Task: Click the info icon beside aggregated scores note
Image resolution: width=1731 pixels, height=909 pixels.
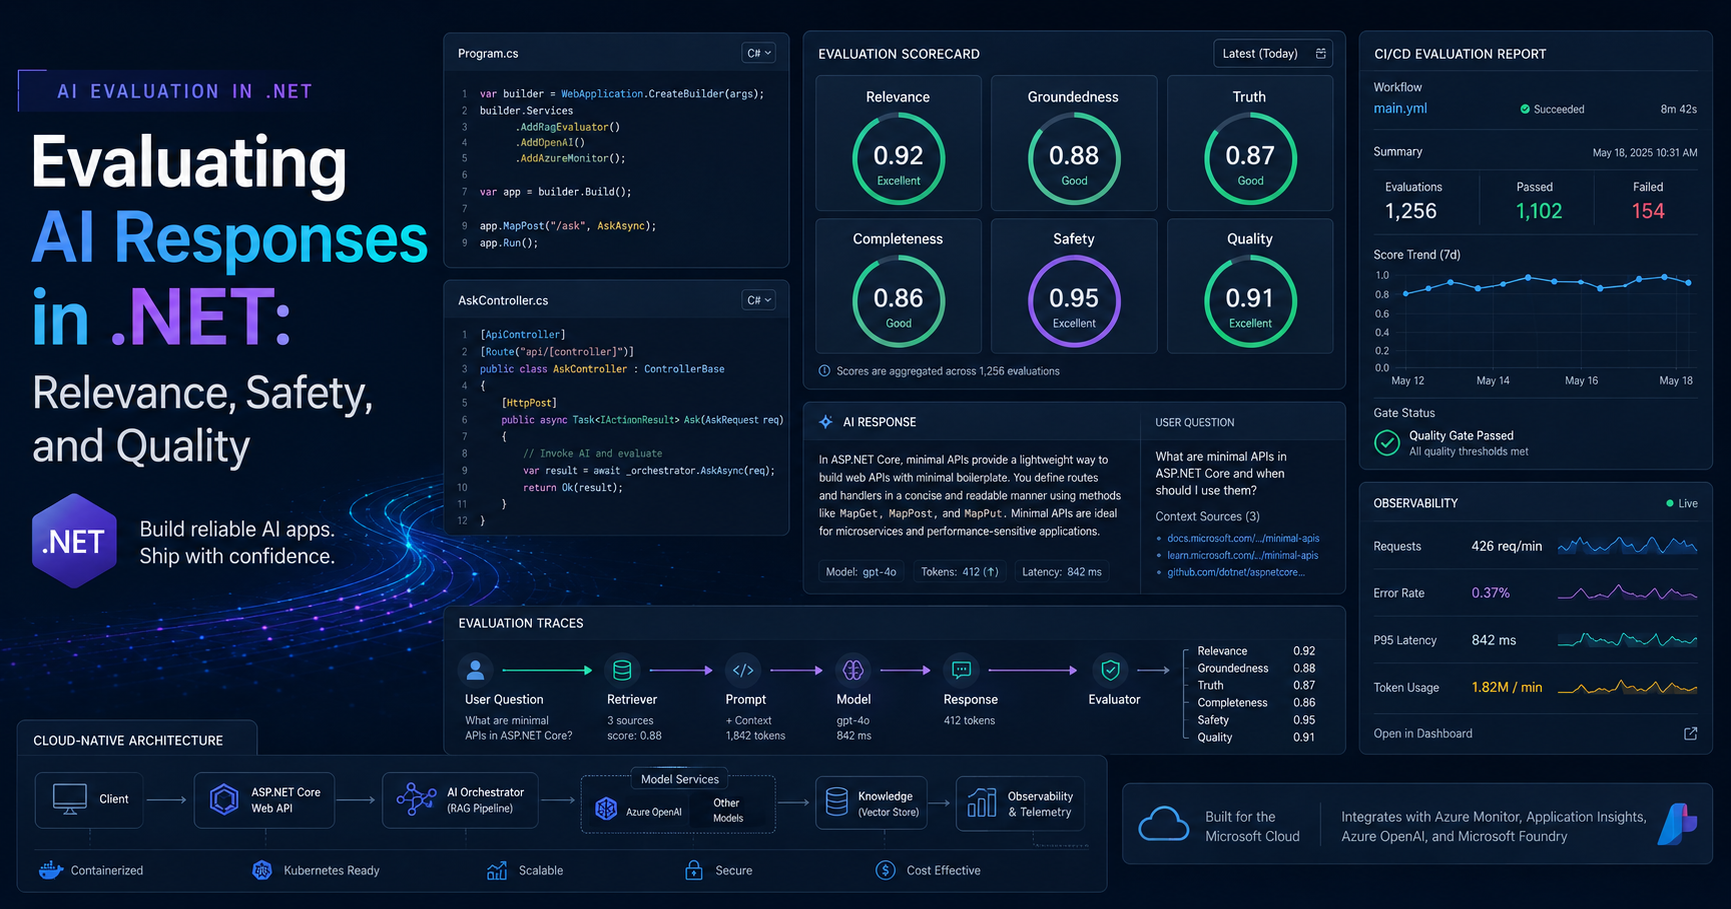Action: point(825,371)
